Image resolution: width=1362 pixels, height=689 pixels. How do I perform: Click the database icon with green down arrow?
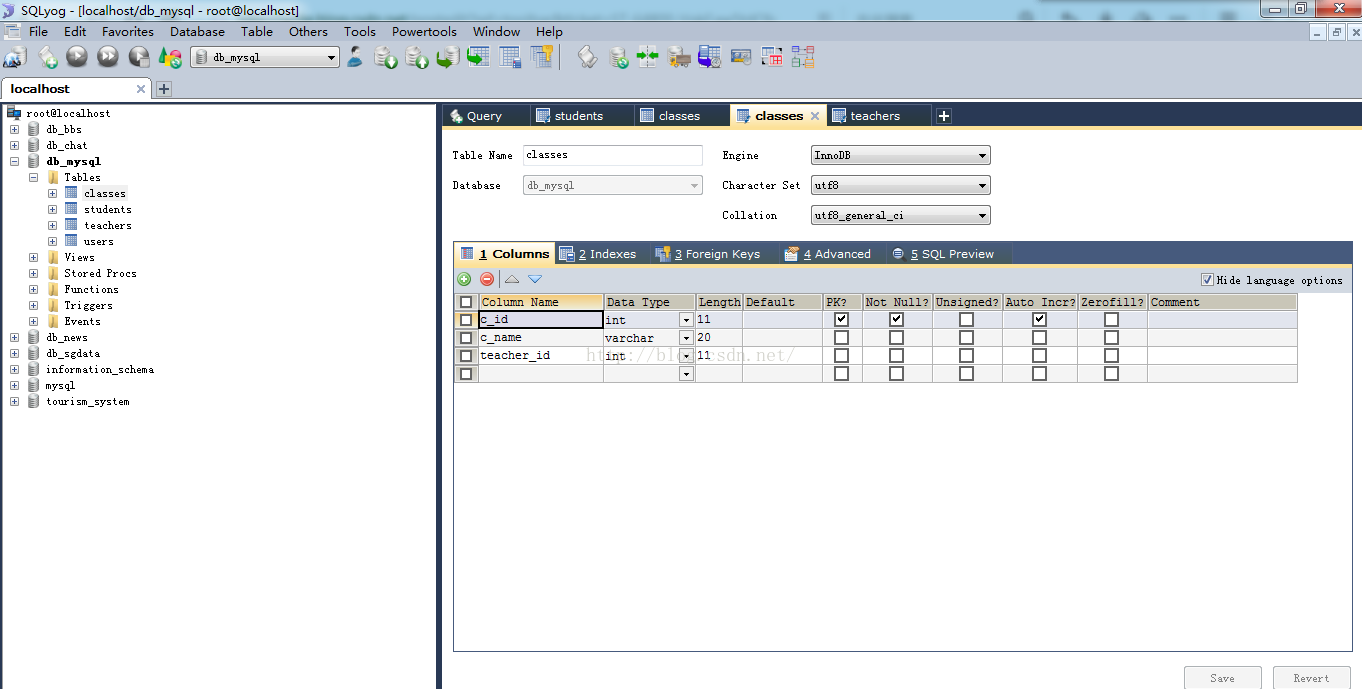pos(386,57)
